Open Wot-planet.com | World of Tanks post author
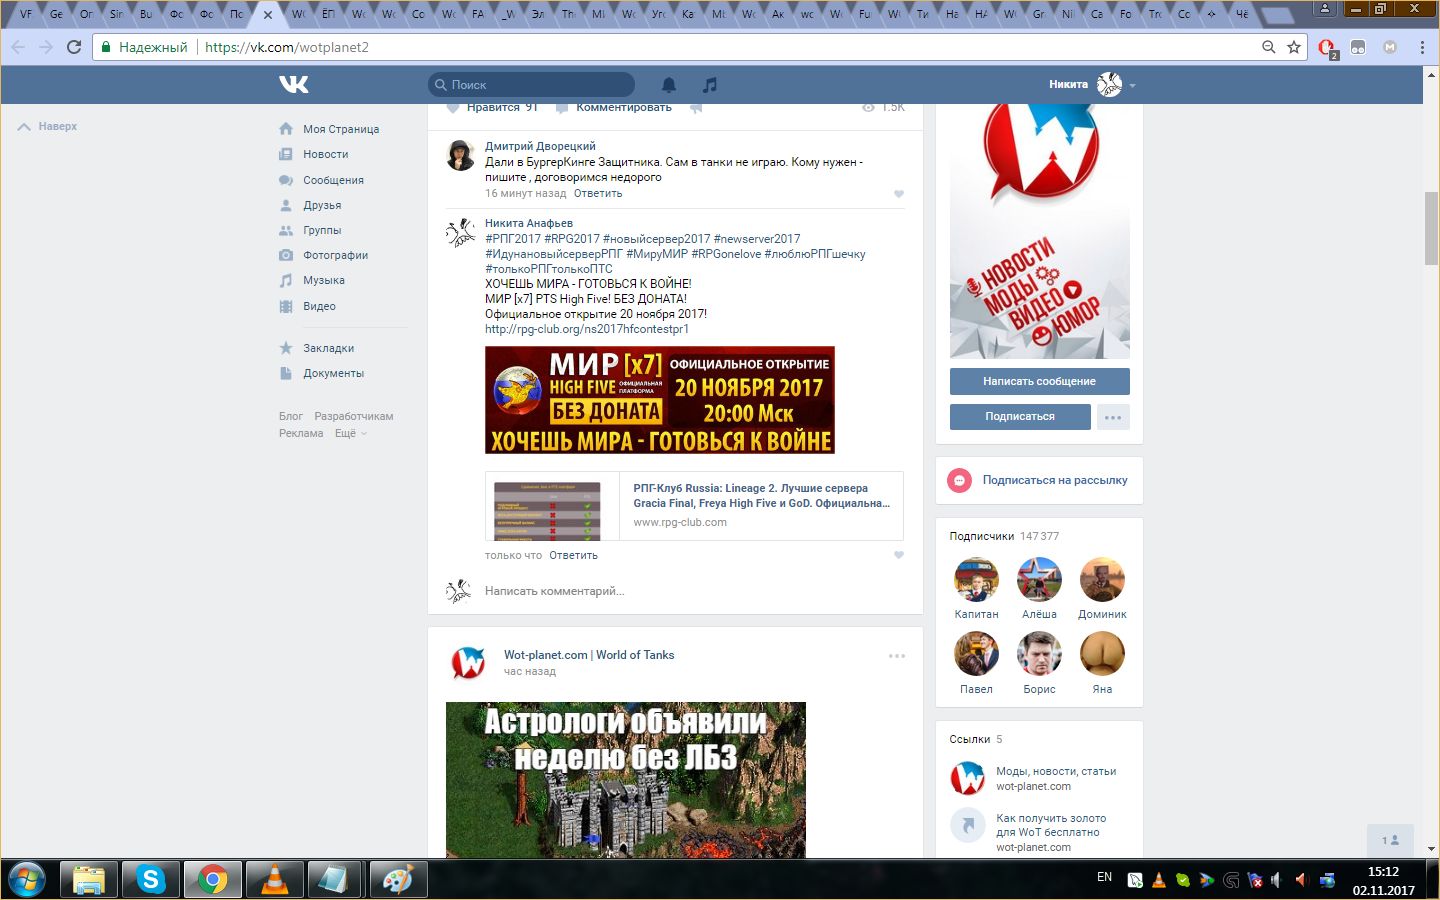 [589, 655]
